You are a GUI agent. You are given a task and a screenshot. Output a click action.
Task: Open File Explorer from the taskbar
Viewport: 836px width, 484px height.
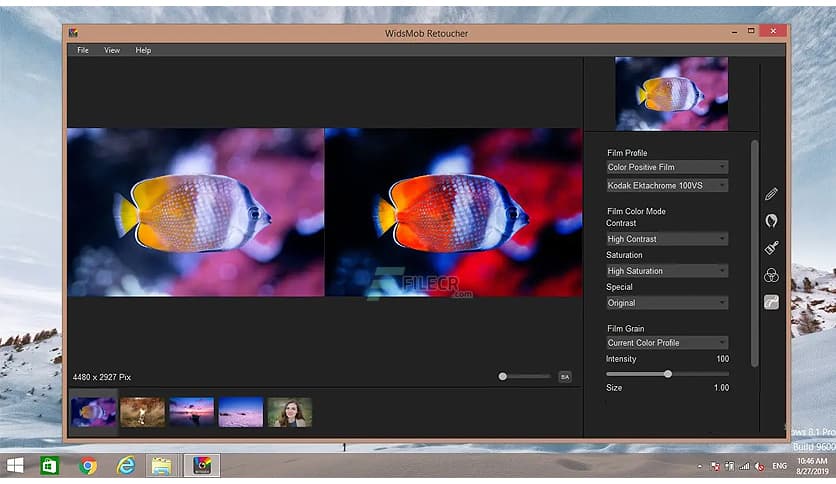tap(162, 466)
